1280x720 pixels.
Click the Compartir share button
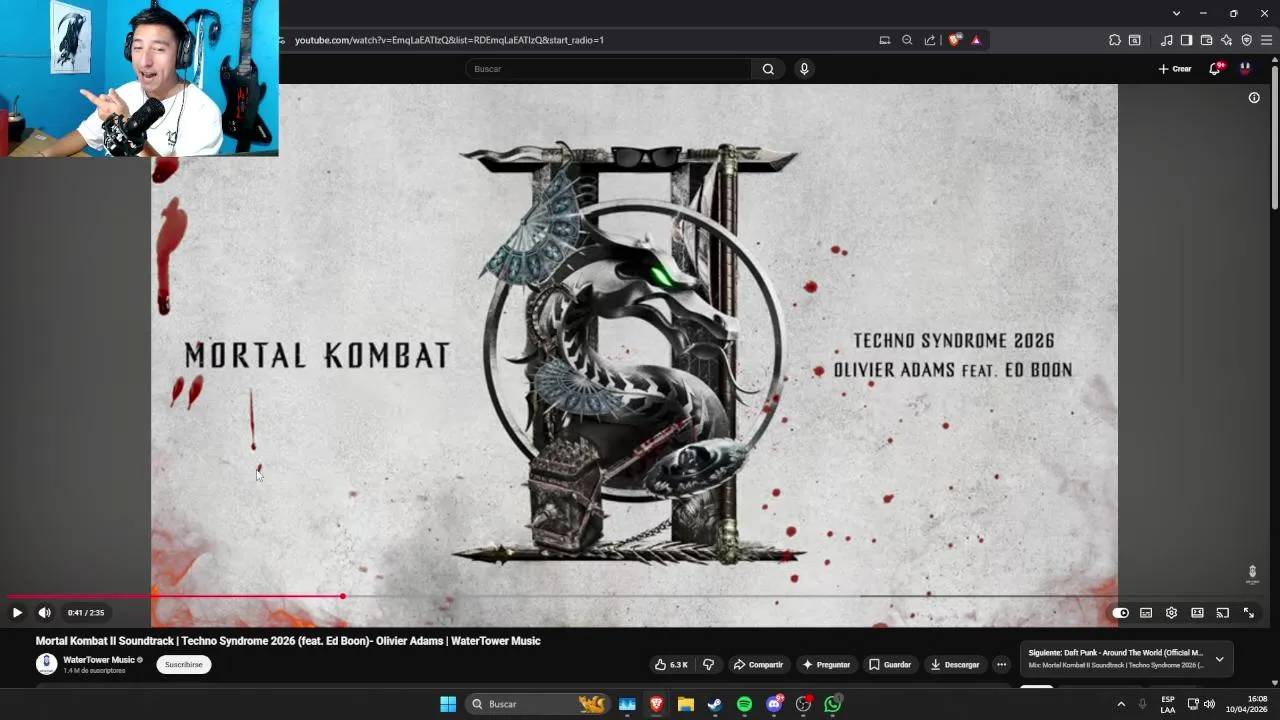(758, 664)
